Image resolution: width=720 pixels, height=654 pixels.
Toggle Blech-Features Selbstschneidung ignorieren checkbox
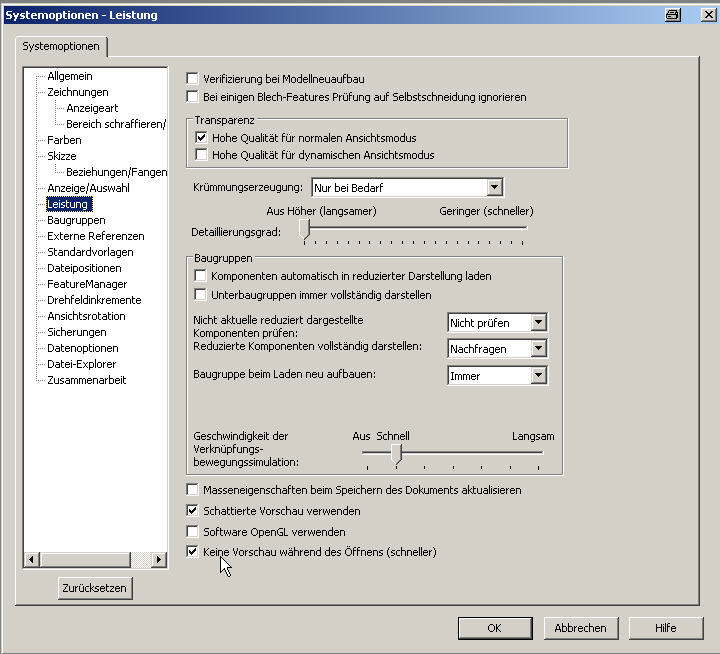point(192,97)
